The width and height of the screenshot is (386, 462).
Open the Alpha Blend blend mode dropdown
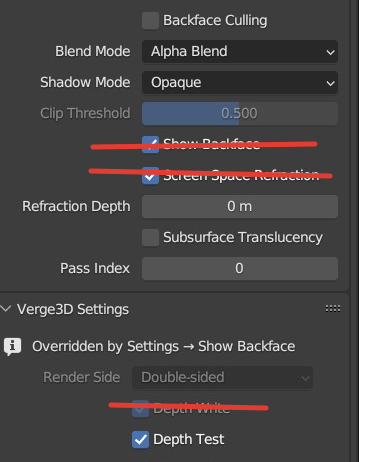point(240,52)
